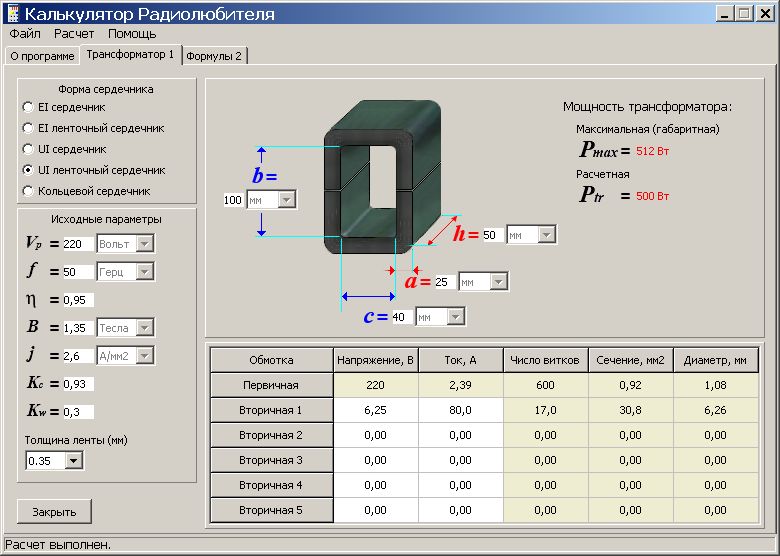The height and width of the screenshot is (556, 780).
Task: Select the EI сердечник core shape
Action: 28,107
